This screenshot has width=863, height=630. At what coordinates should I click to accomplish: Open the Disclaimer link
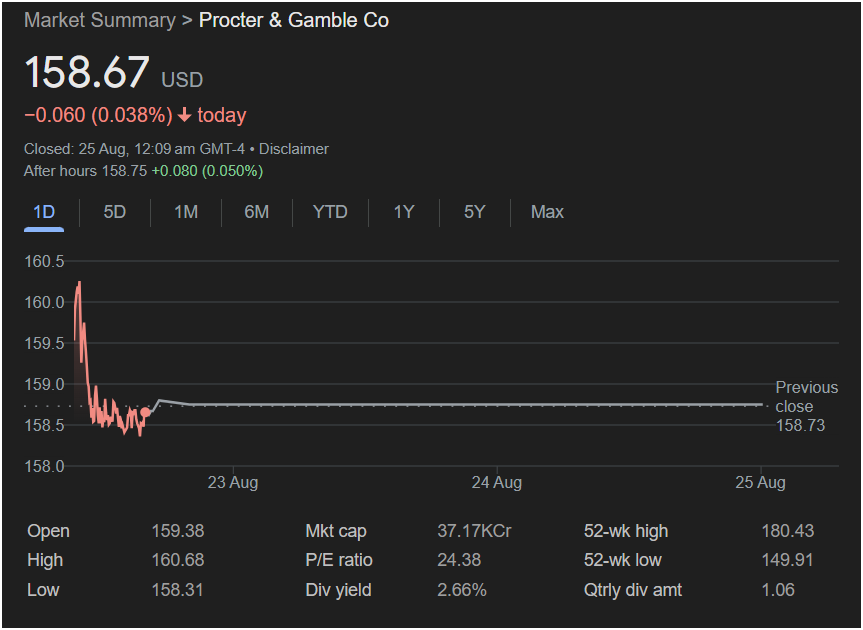294,149
